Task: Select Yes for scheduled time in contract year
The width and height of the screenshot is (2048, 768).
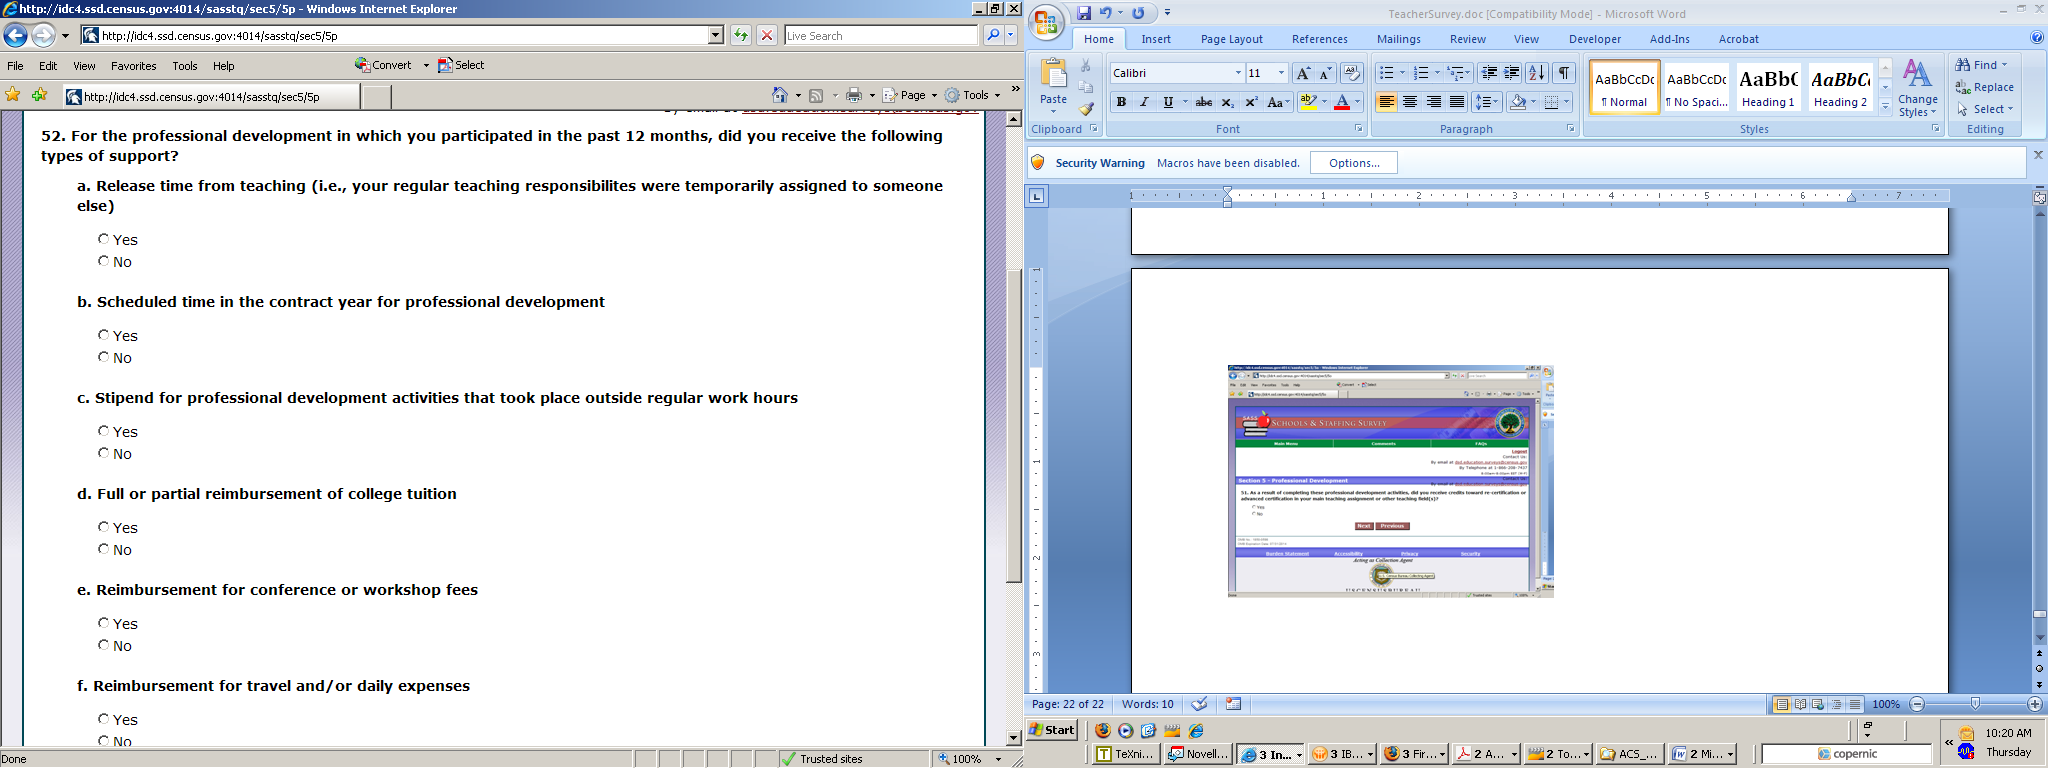Action: [x=103, y=335]
